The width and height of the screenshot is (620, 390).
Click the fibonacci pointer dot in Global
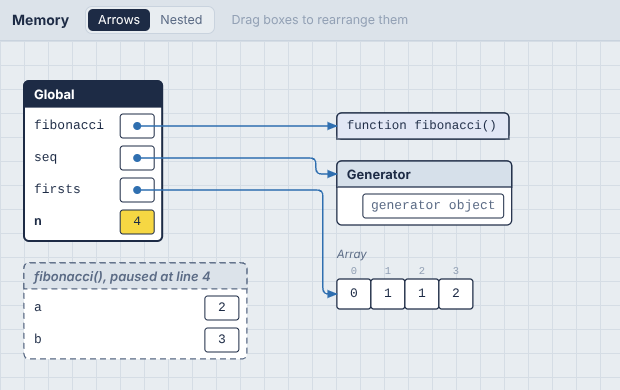tap(137, 126)
